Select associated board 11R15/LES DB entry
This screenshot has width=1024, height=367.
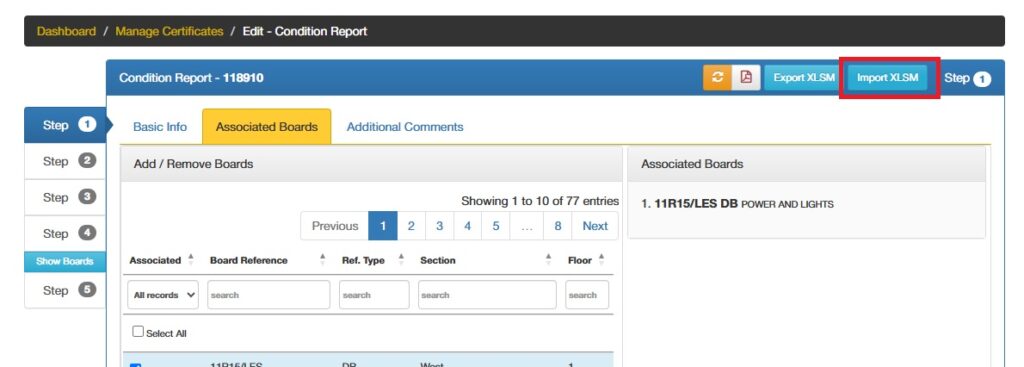coord(737,204)
